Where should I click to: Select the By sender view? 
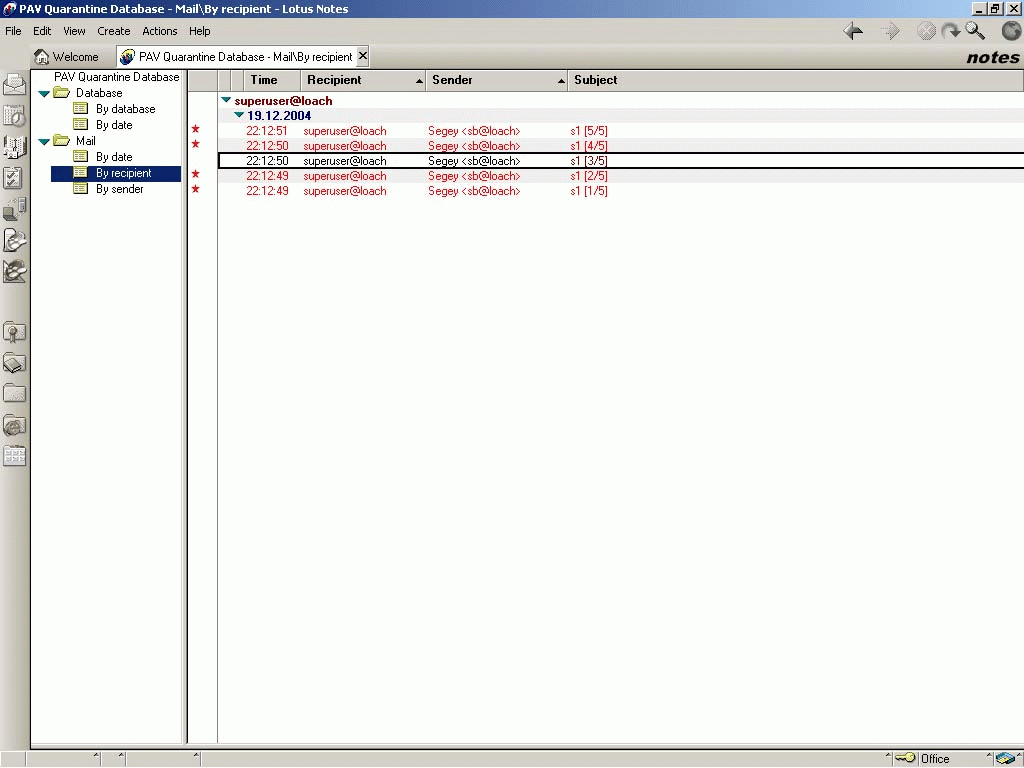click(x=120, y=189)
